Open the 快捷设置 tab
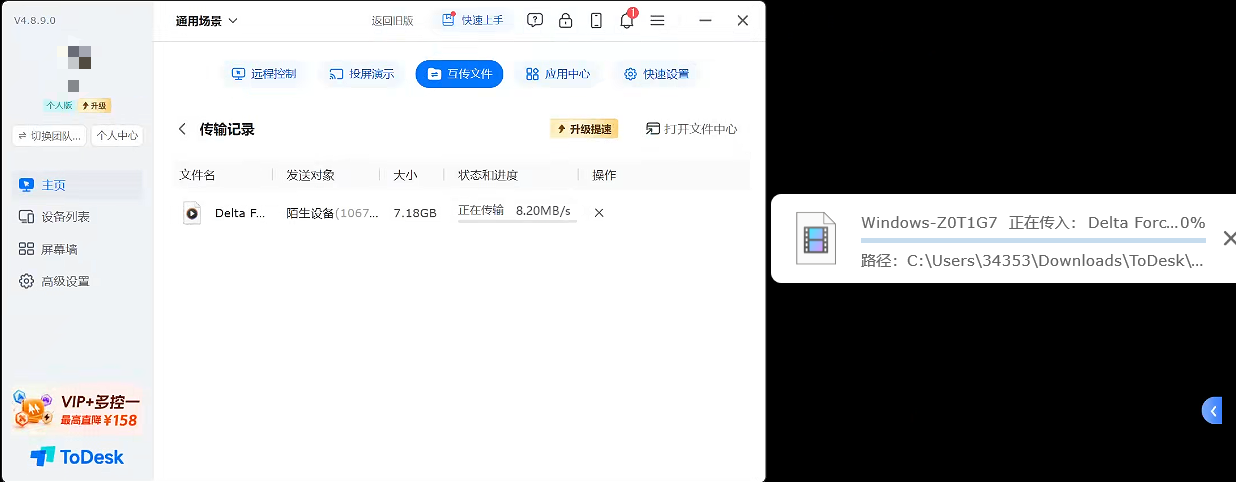This screenshot has height=482, width=1236. 657,74
